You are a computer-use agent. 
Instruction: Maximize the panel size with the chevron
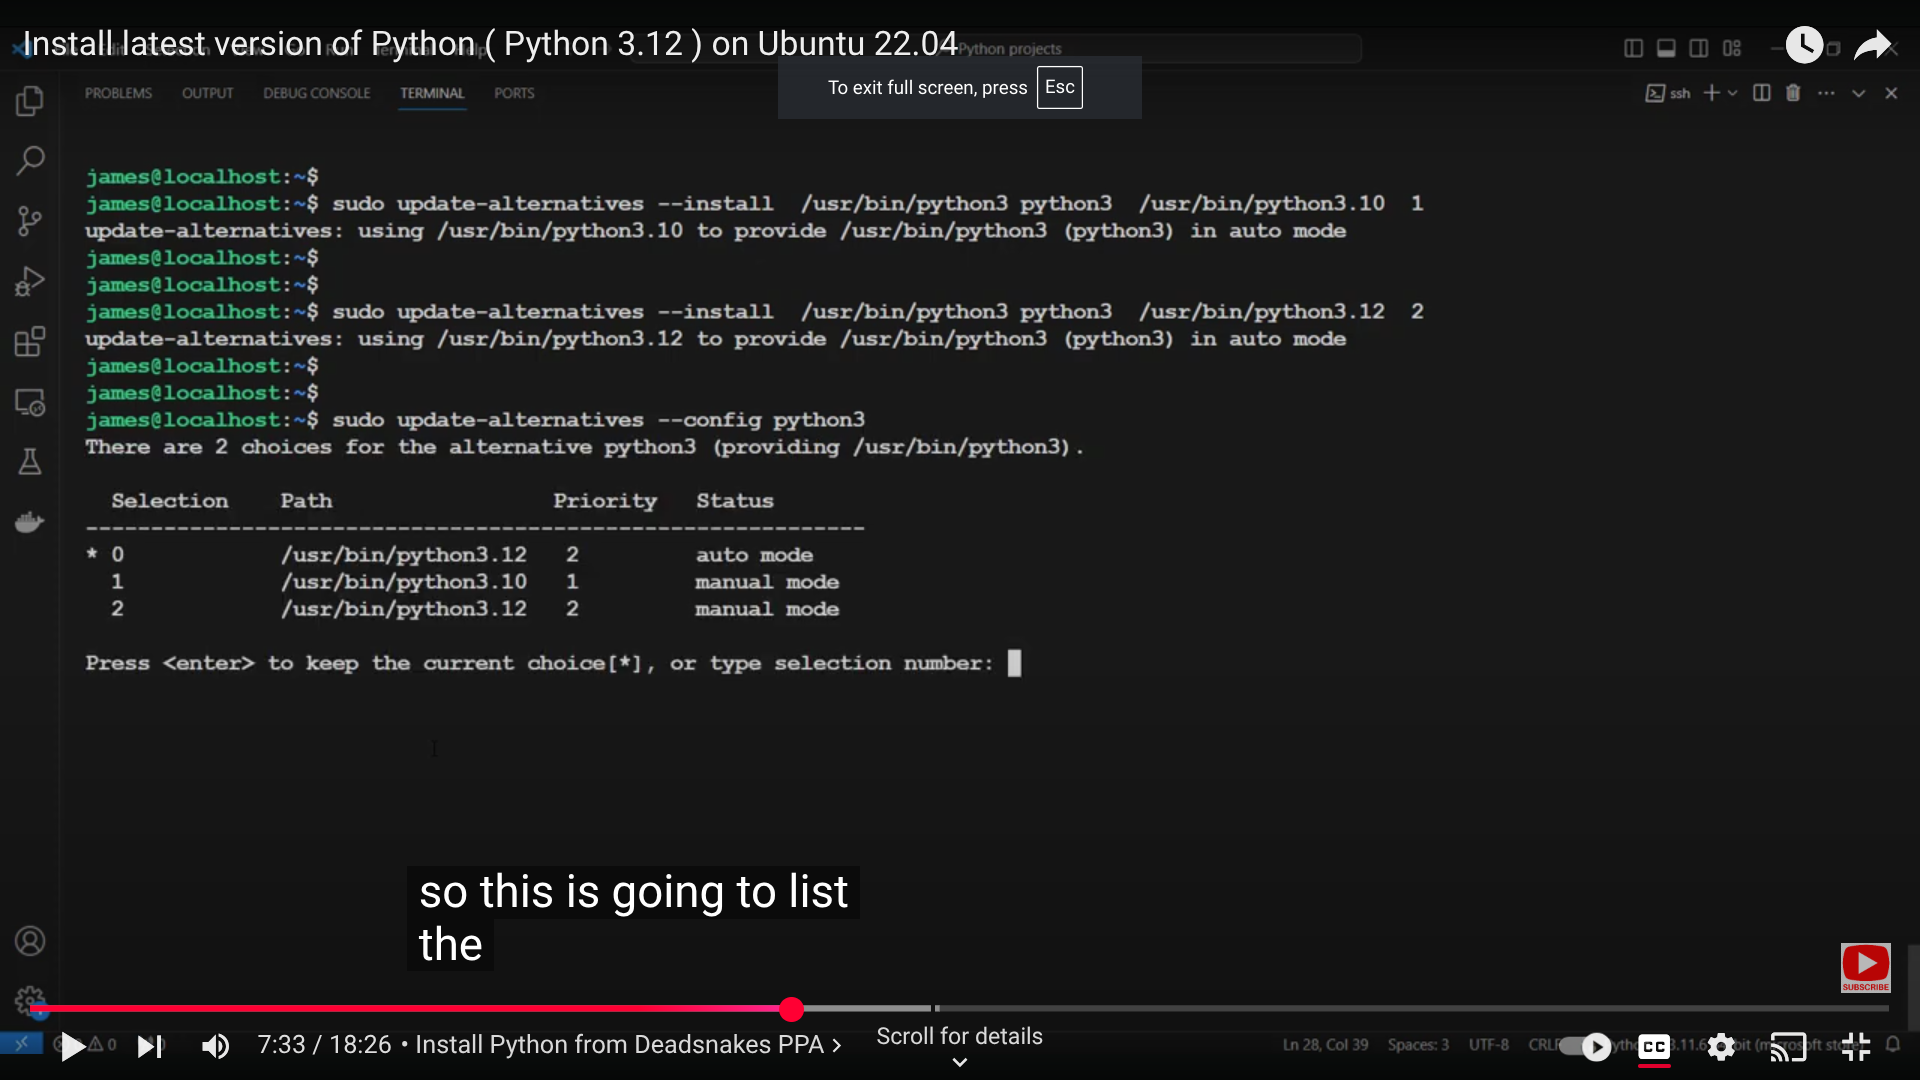click(x=1858, y=93)
